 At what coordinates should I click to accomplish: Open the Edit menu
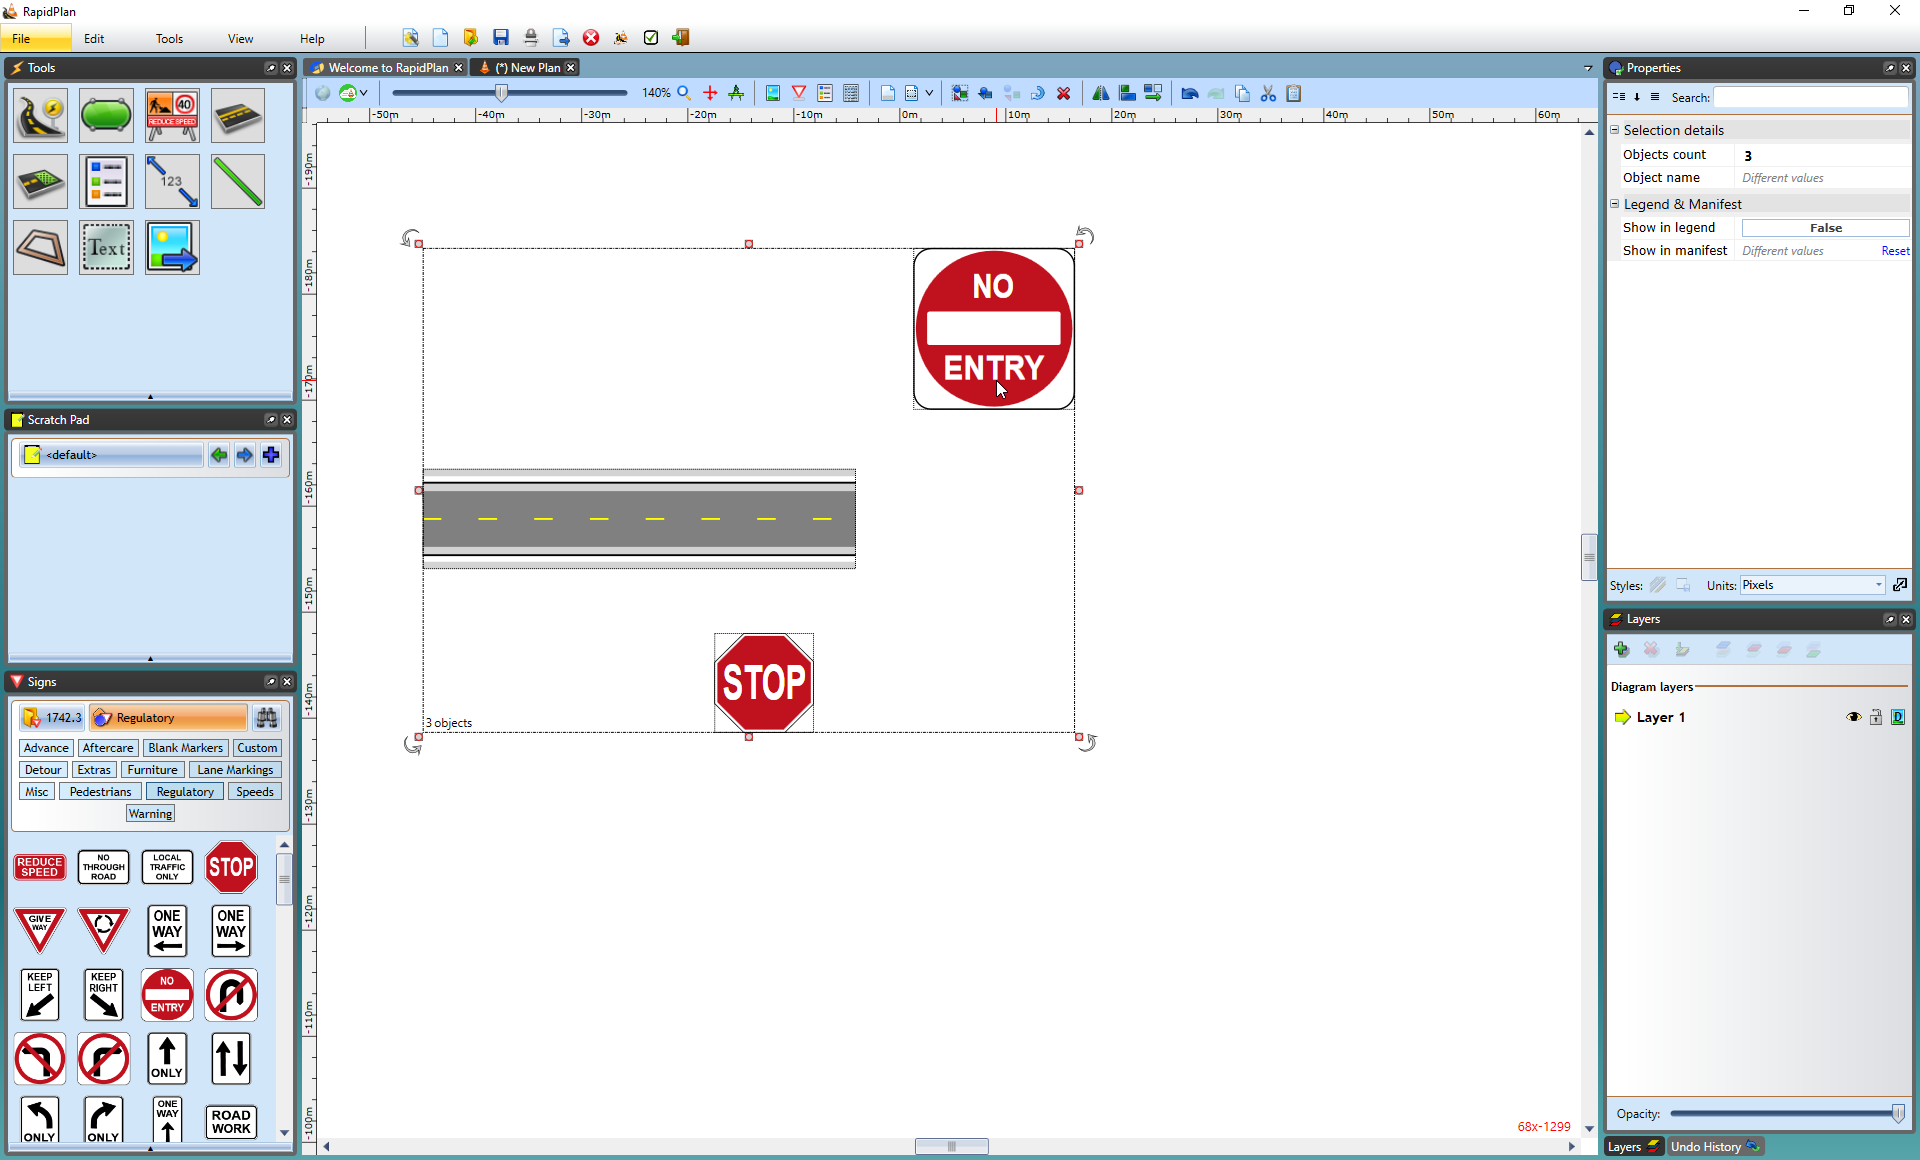pos(94,39)
